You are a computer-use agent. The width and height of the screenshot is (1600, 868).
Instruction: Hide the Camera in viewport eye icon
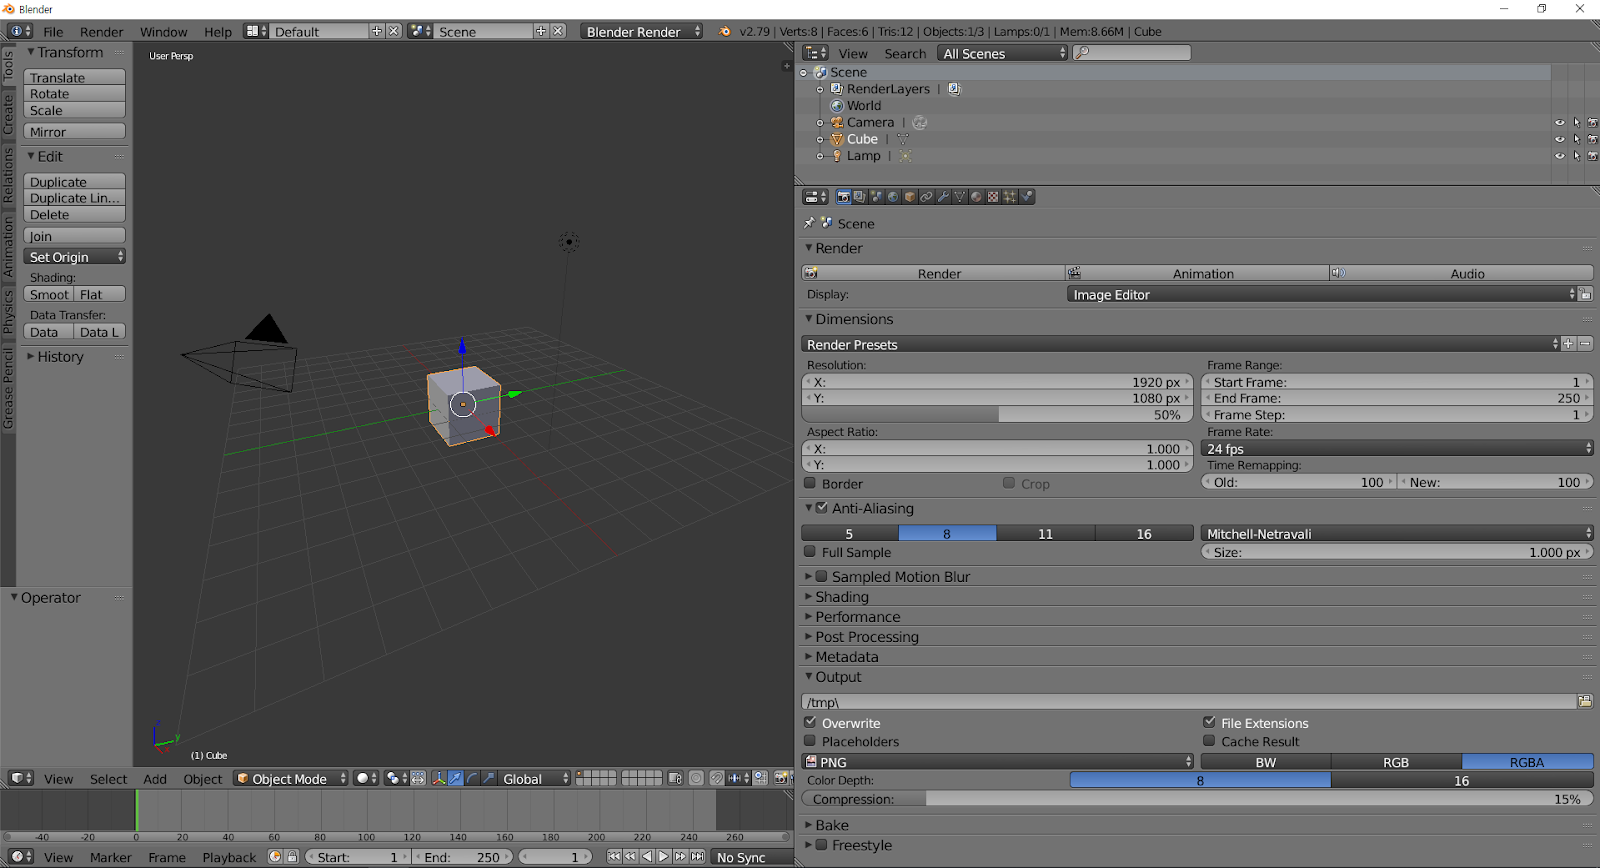[1559, 123]
